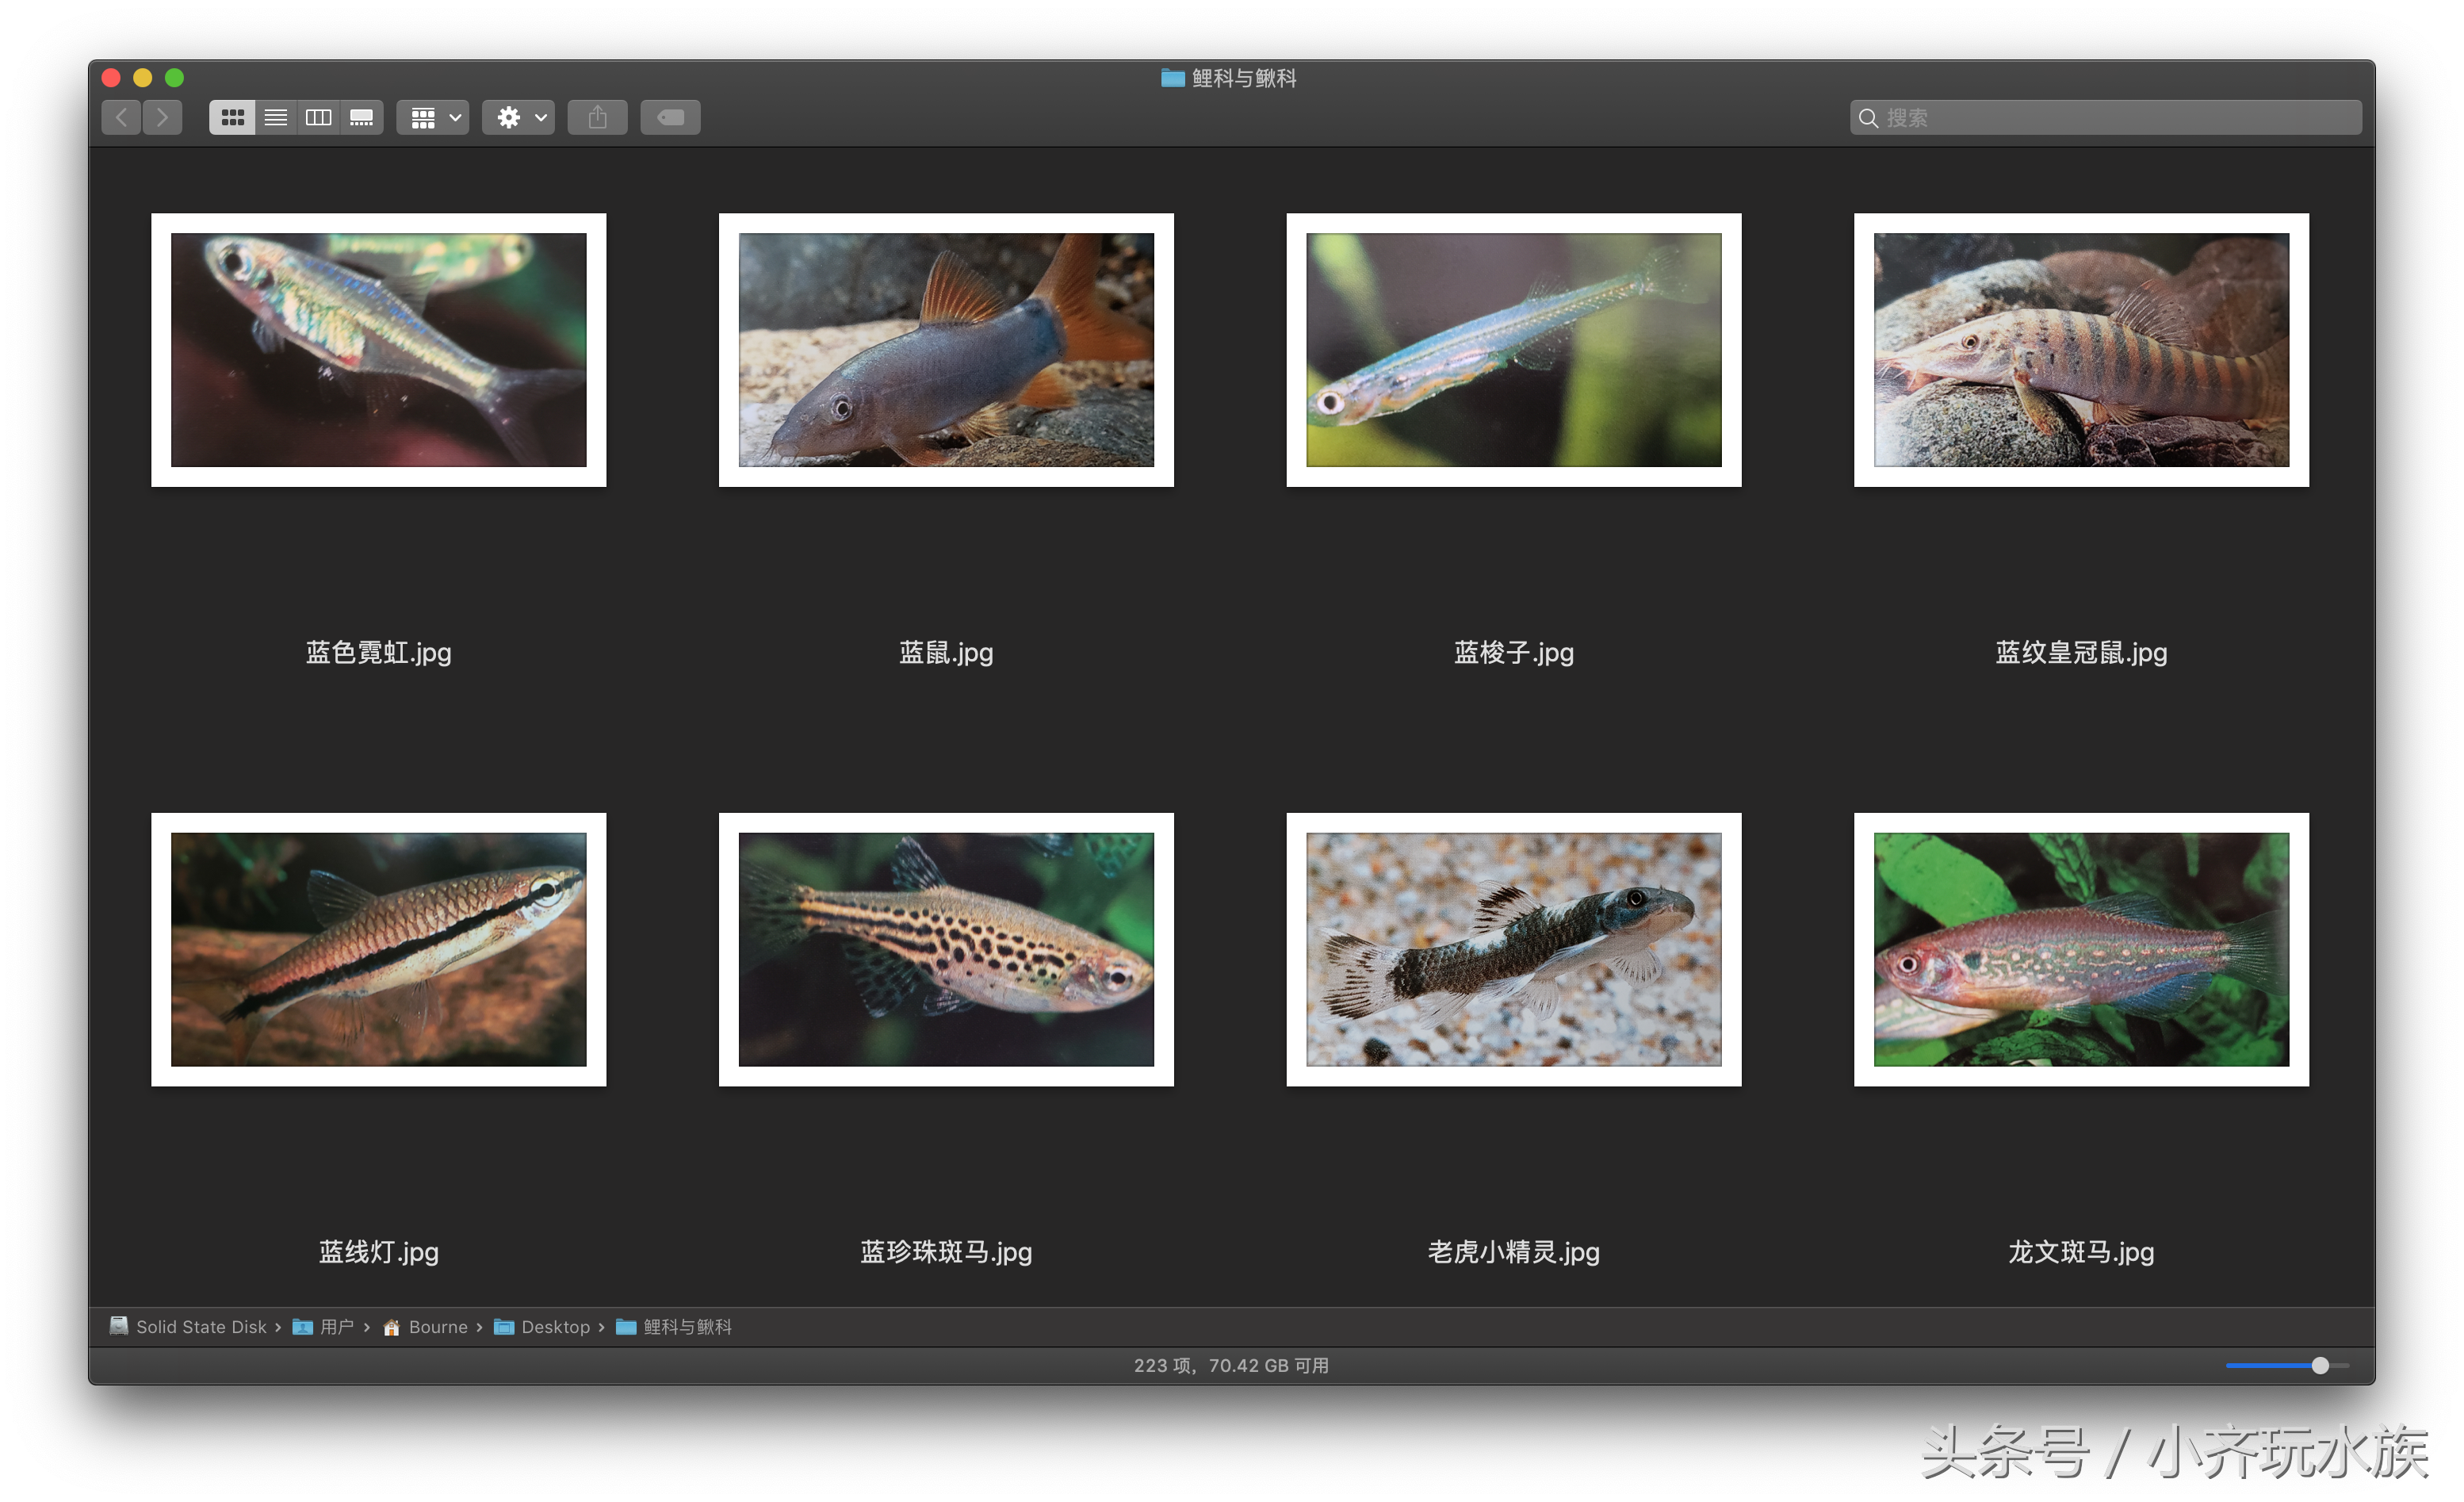Switch to icon view
The width and height of the screenshot is (2464, 1502).
[232, 118]
